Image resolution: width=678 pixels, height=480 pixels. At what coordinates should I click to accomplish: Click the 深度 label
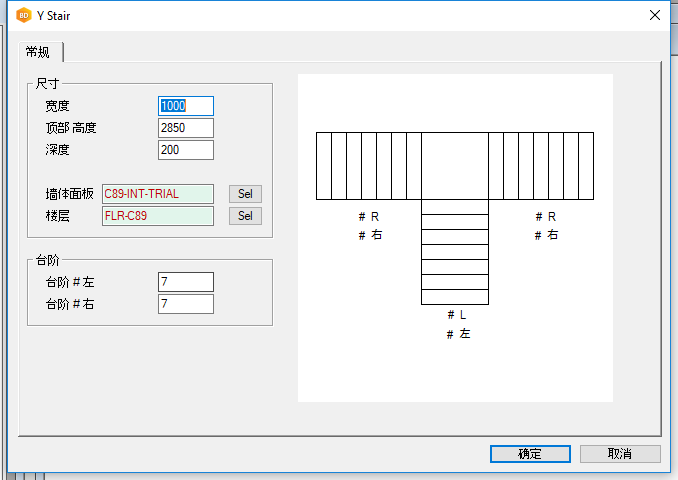click(58, 150)
